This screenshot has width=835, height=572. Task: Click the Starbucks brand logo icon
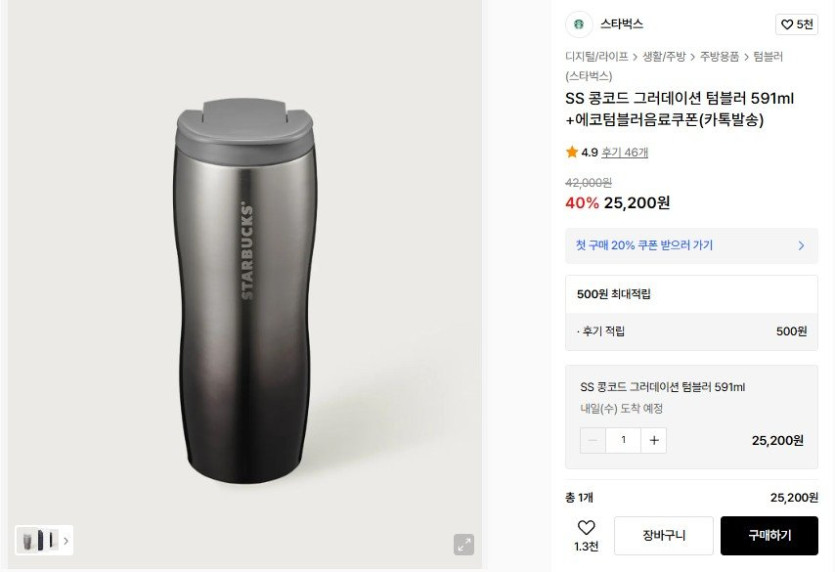coord(578,24)
